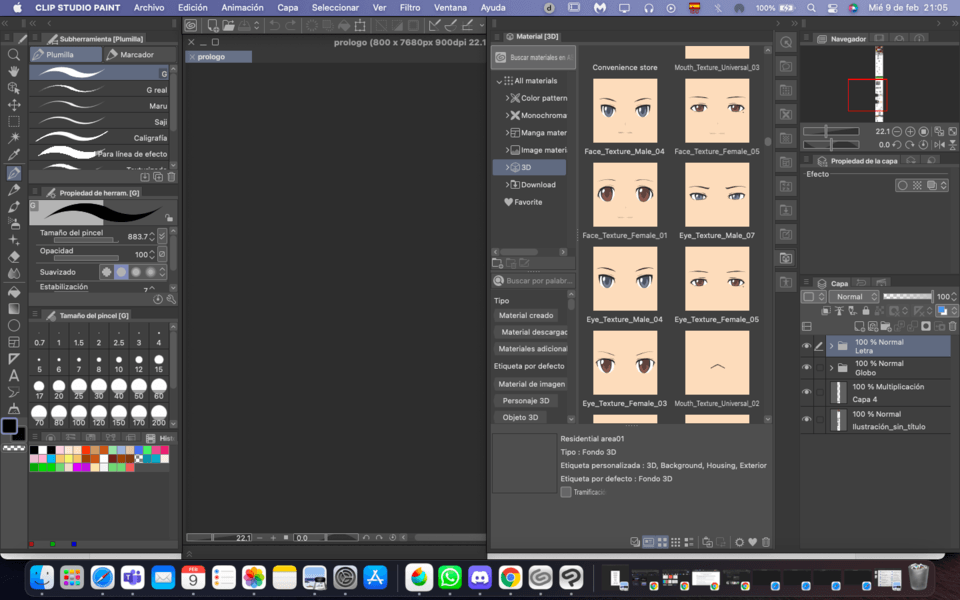Enable the Tramificación checkbox
Image resolution: width=960 pixels, height=600 pixels.
(x=566, y=492)
